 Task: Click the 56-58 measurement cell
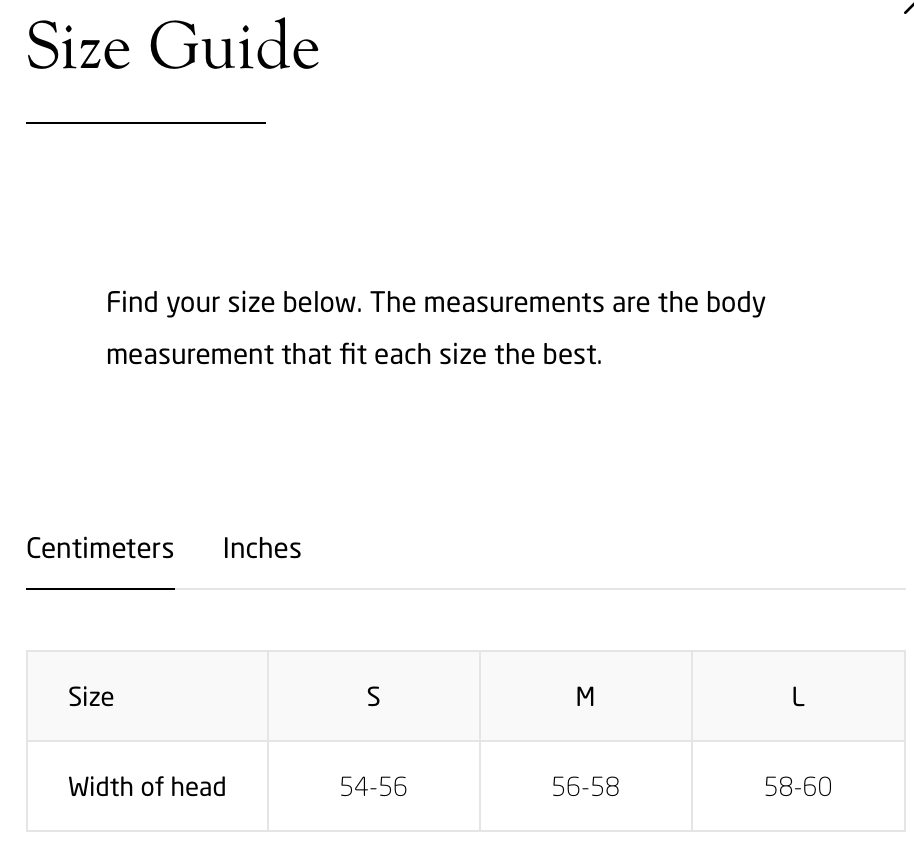tap(585, 787)
